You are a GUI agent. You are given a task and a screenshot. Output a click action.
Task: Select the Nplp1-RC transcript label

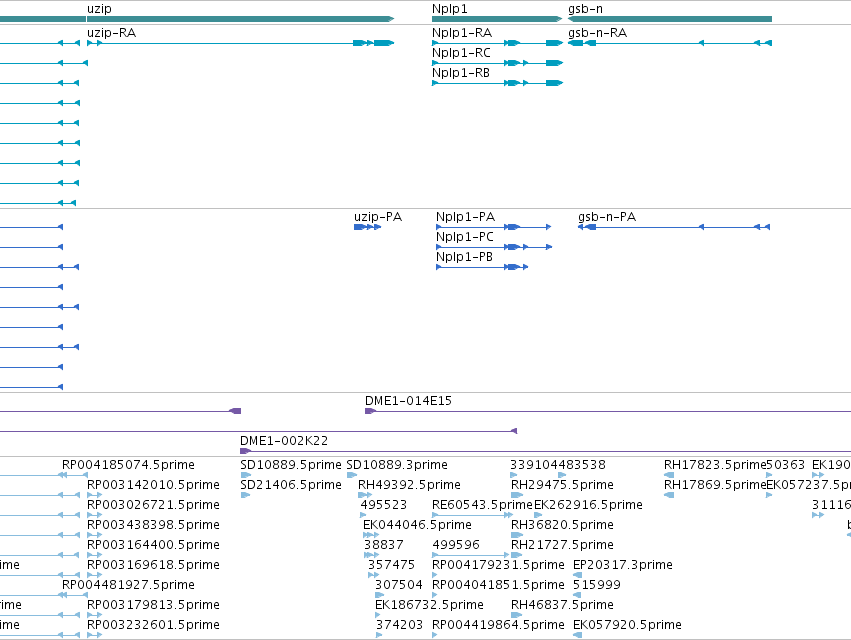coord(461,53)
